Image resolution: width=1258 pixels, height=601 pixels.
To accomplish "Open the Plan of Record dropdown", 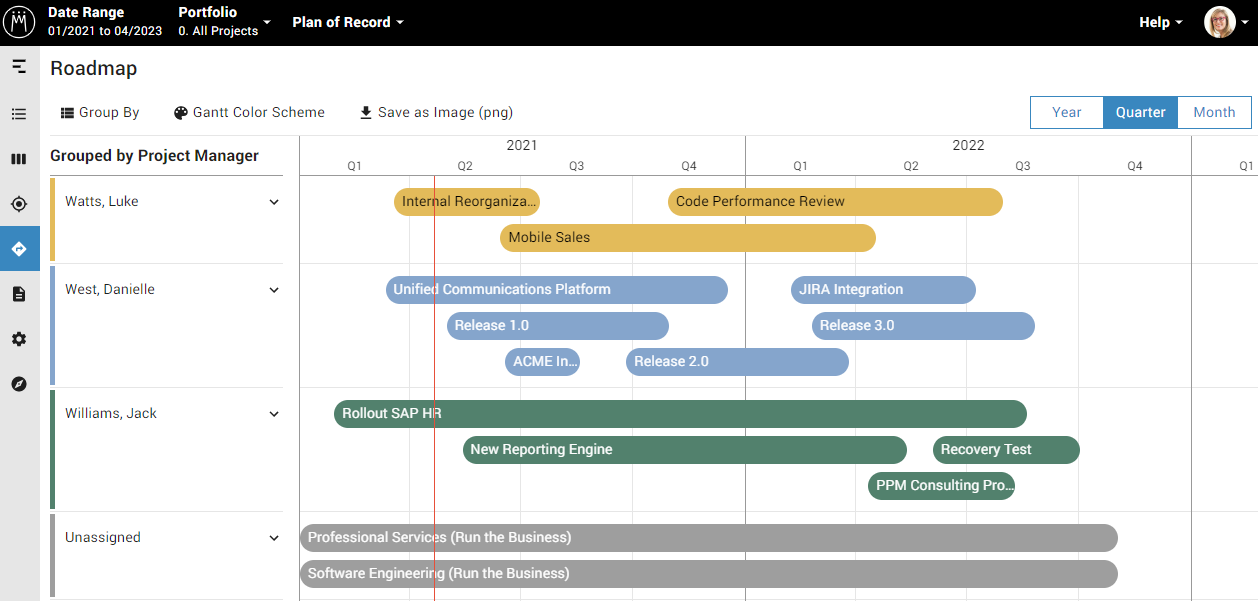I will [348, 22].
